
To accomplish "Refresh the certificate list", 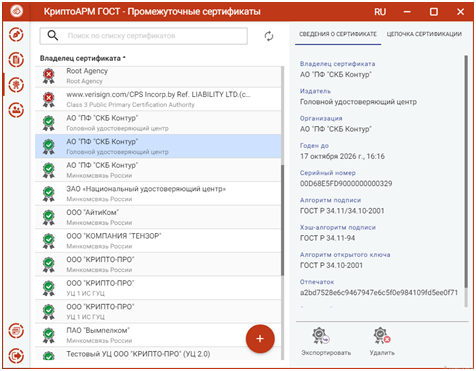I will tap(269, 36).
